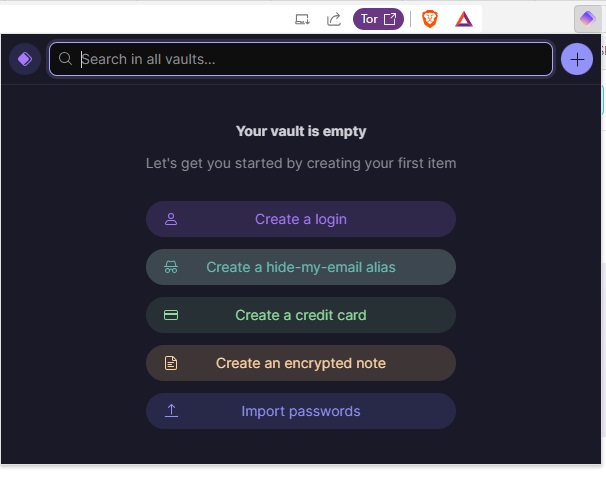This screenshot has height=479, width=606.
Task: Open the Proton Pass vault menu logo
Action: point(25,59)
